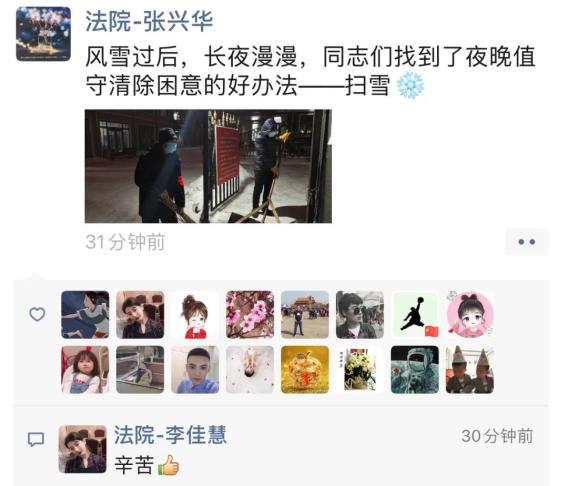568x486 pixels.
Task: Open the golden vase avatar
Action: click(x=305, y=369)
